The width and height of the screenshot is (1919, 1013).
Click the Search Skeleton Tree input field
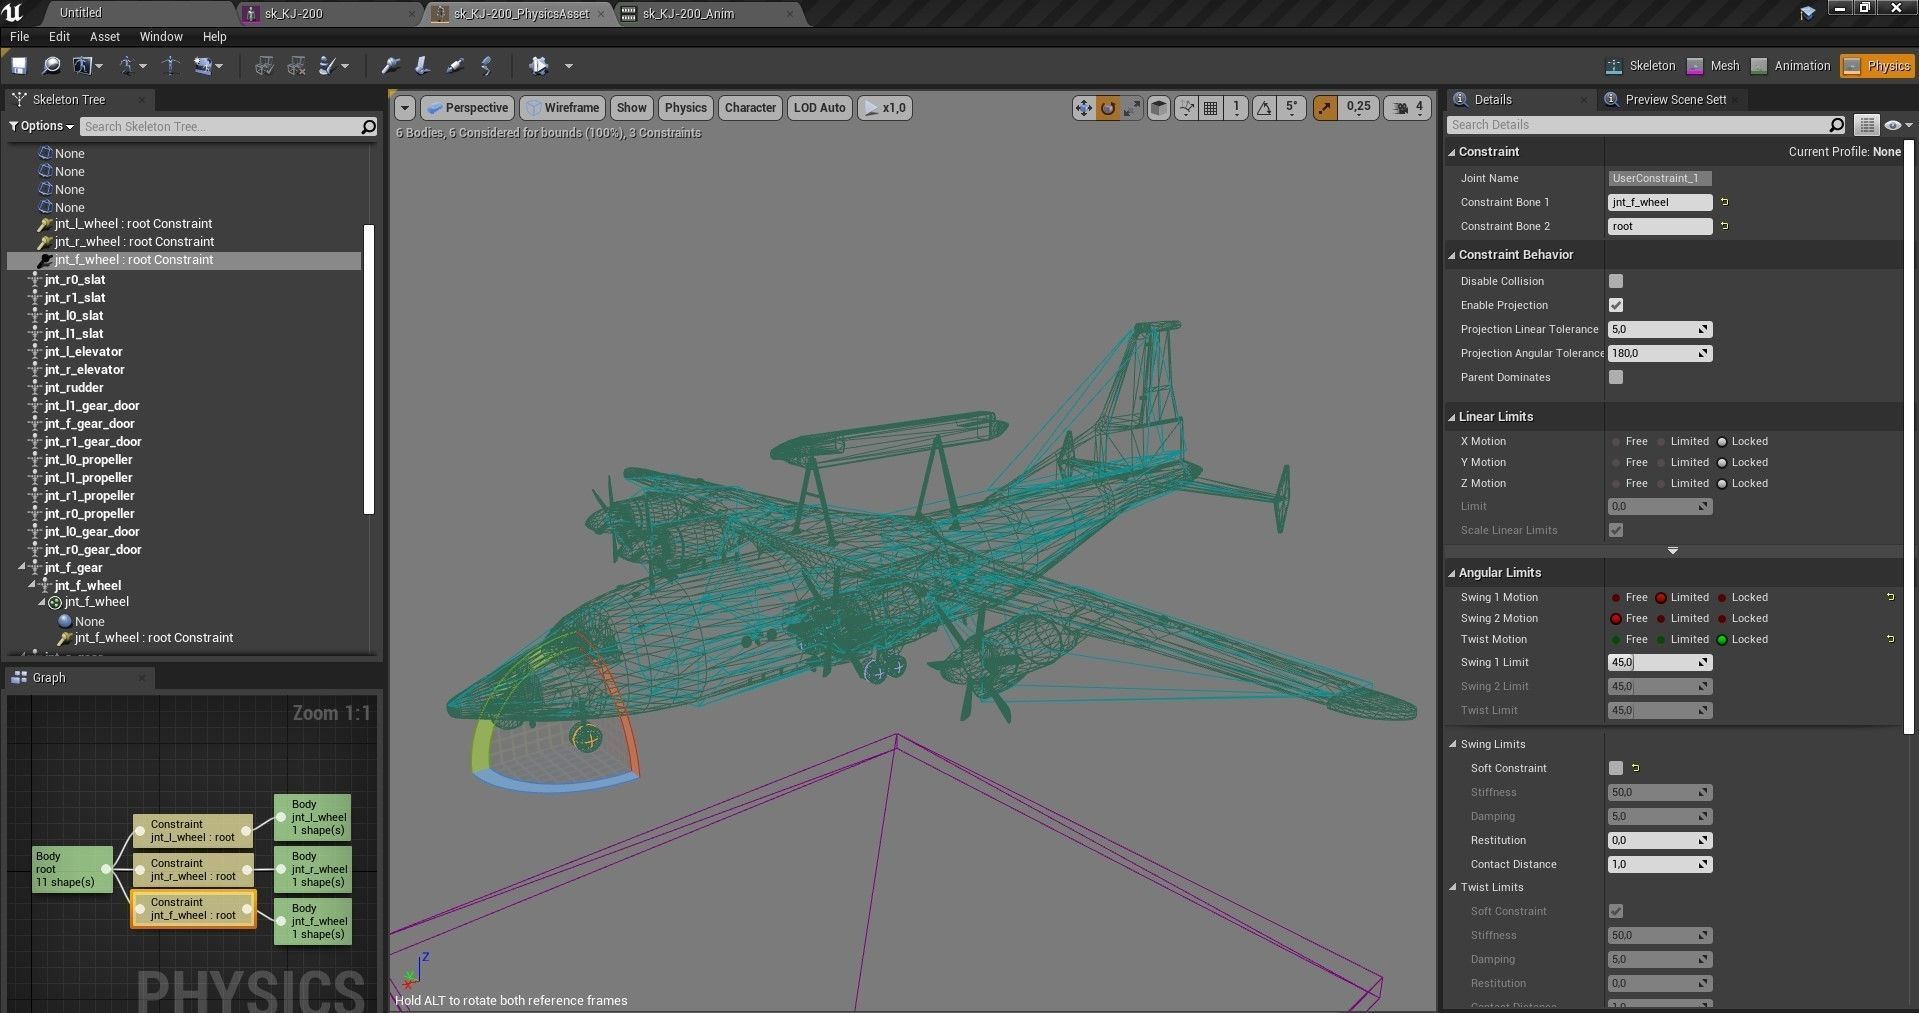(x=221, y=126)
